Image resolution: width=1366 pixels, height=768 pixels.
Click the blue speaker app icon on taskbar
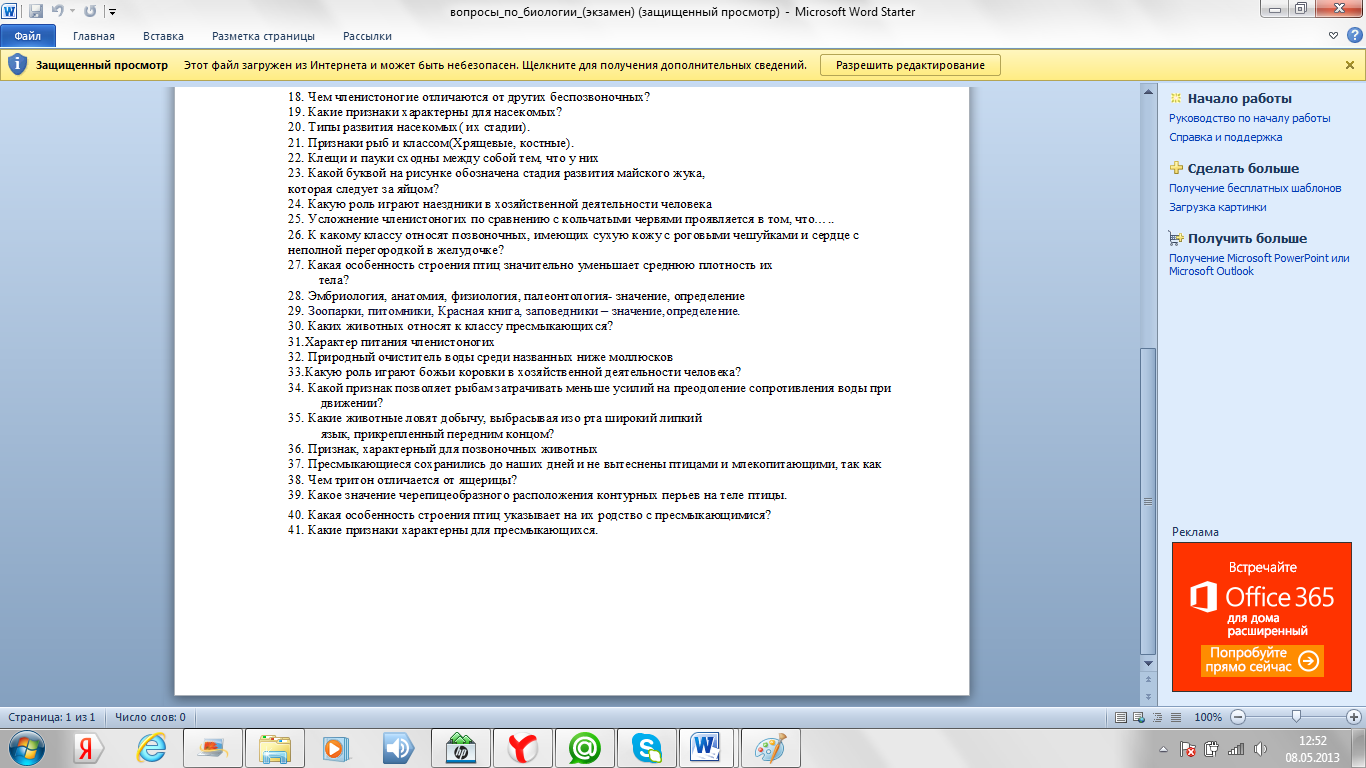point(398,748)
